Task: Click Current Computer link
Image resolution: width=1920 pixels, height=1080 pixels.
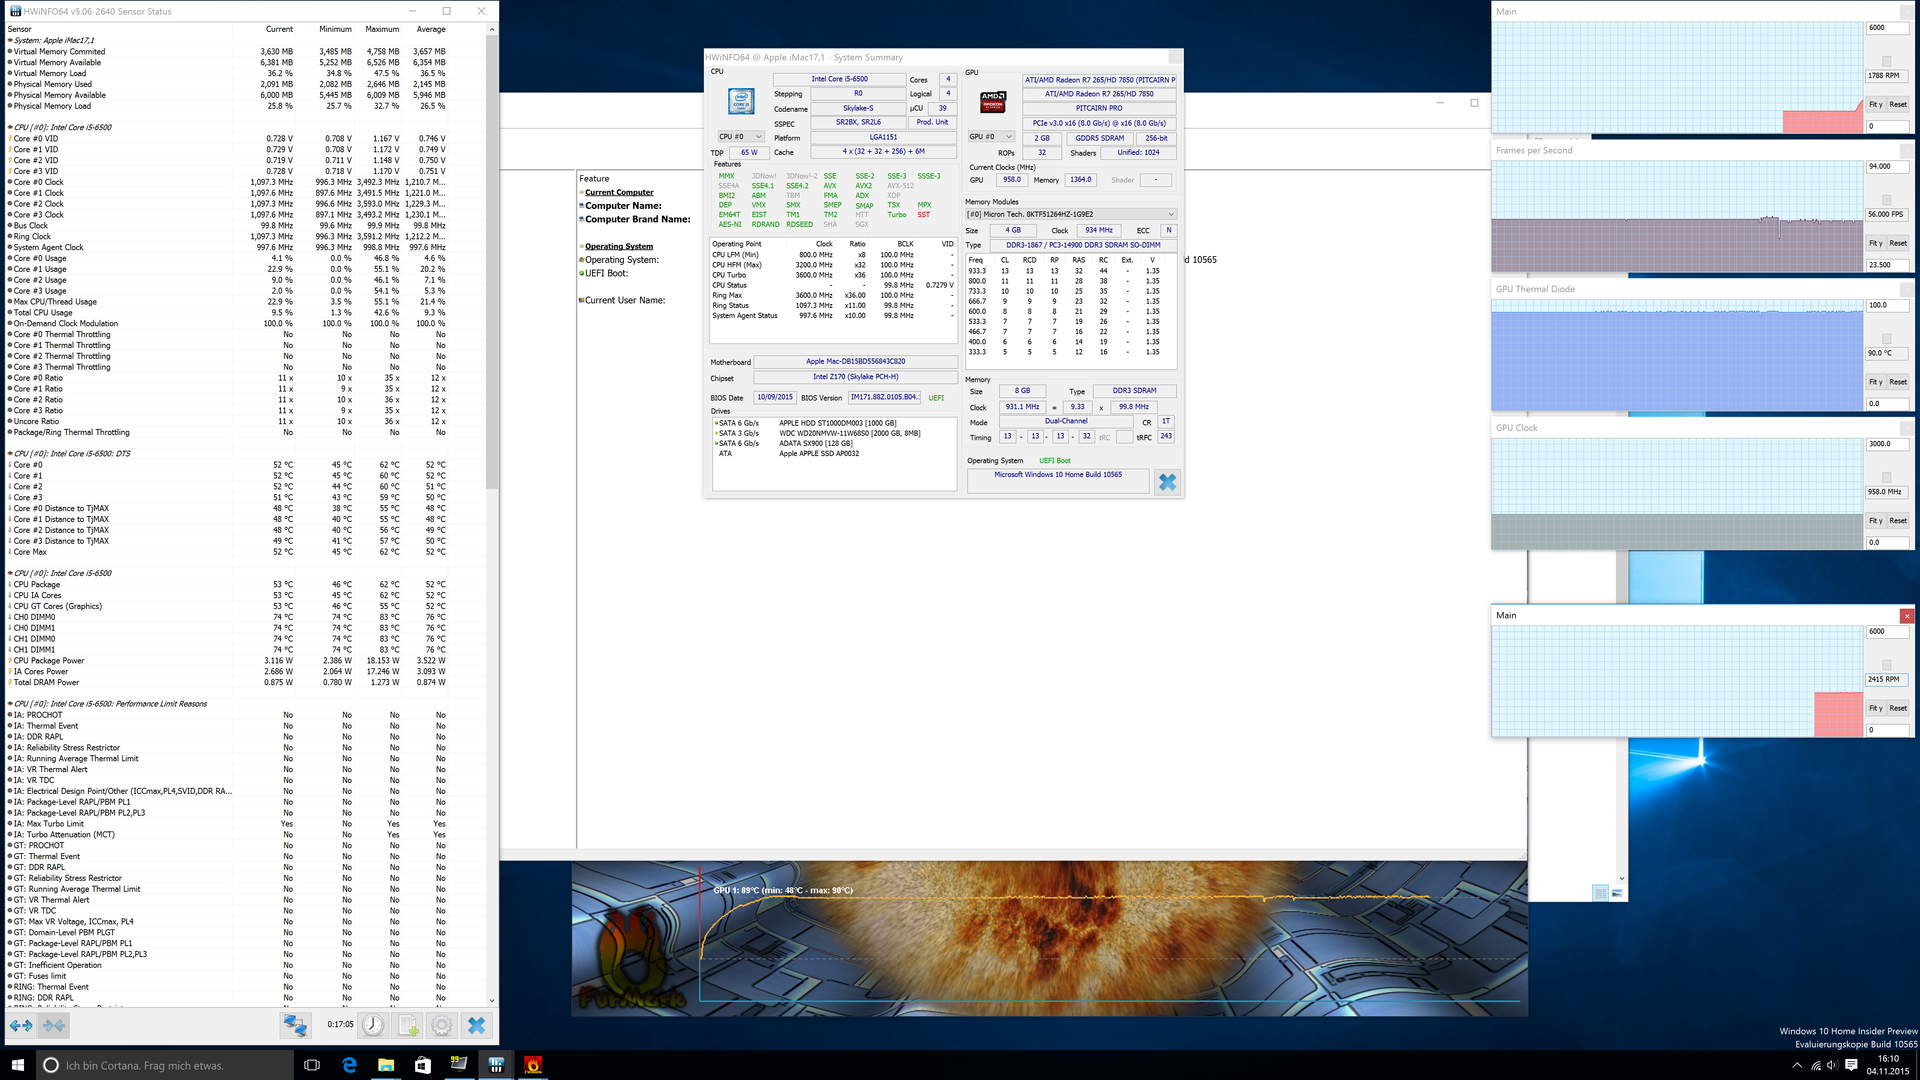Action: pos(619,193)
